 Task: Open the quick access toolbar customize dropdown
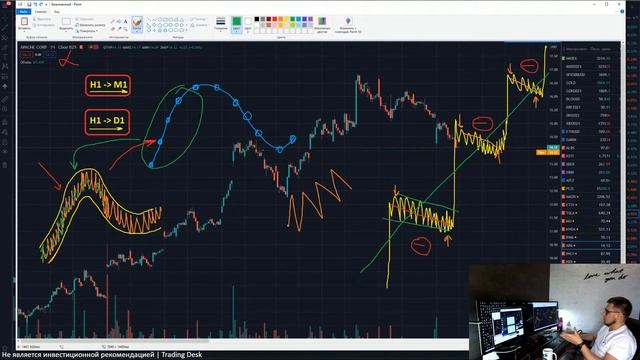(x=46, y=4)
